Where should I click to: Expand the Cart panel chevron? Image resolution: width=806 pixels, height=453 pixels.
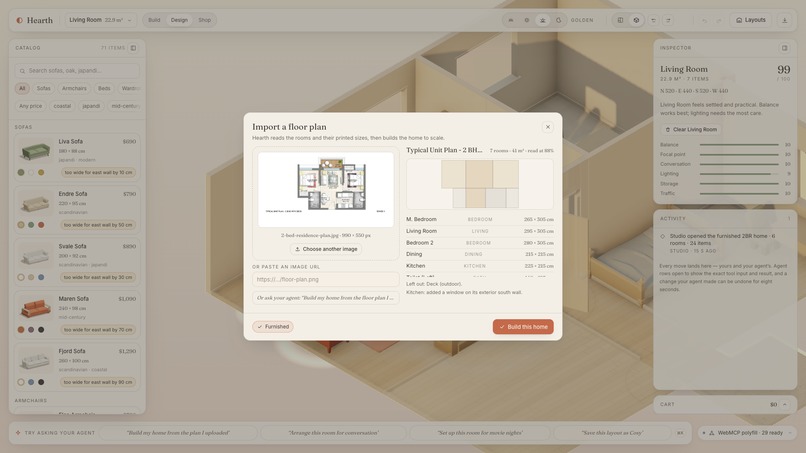784,405
